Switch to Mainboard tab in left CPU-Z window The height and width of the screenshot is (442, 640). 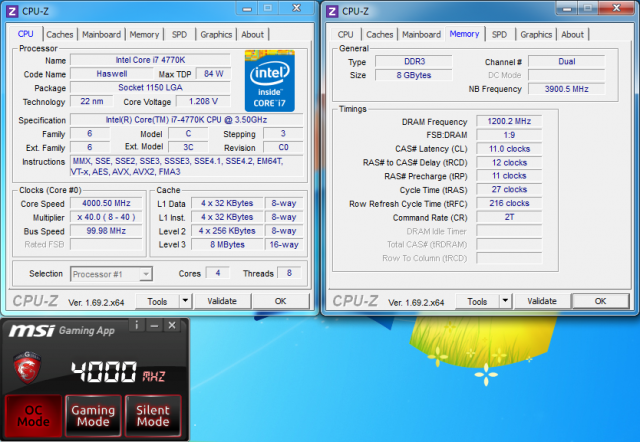[102, 35]
